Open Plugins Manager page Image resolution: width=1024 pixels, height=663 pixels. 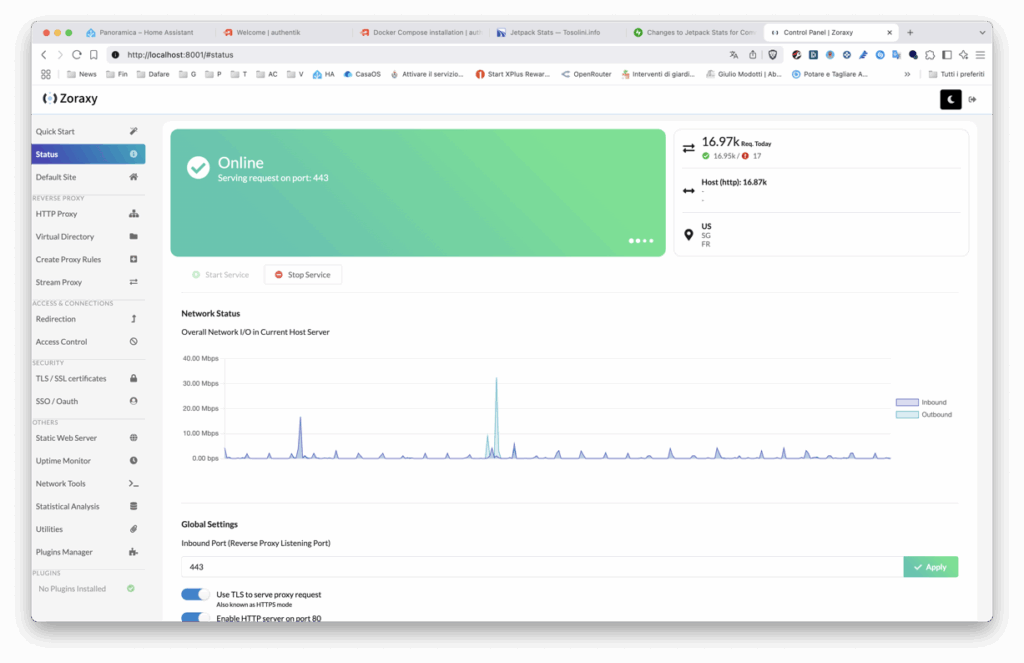[88, 552]
